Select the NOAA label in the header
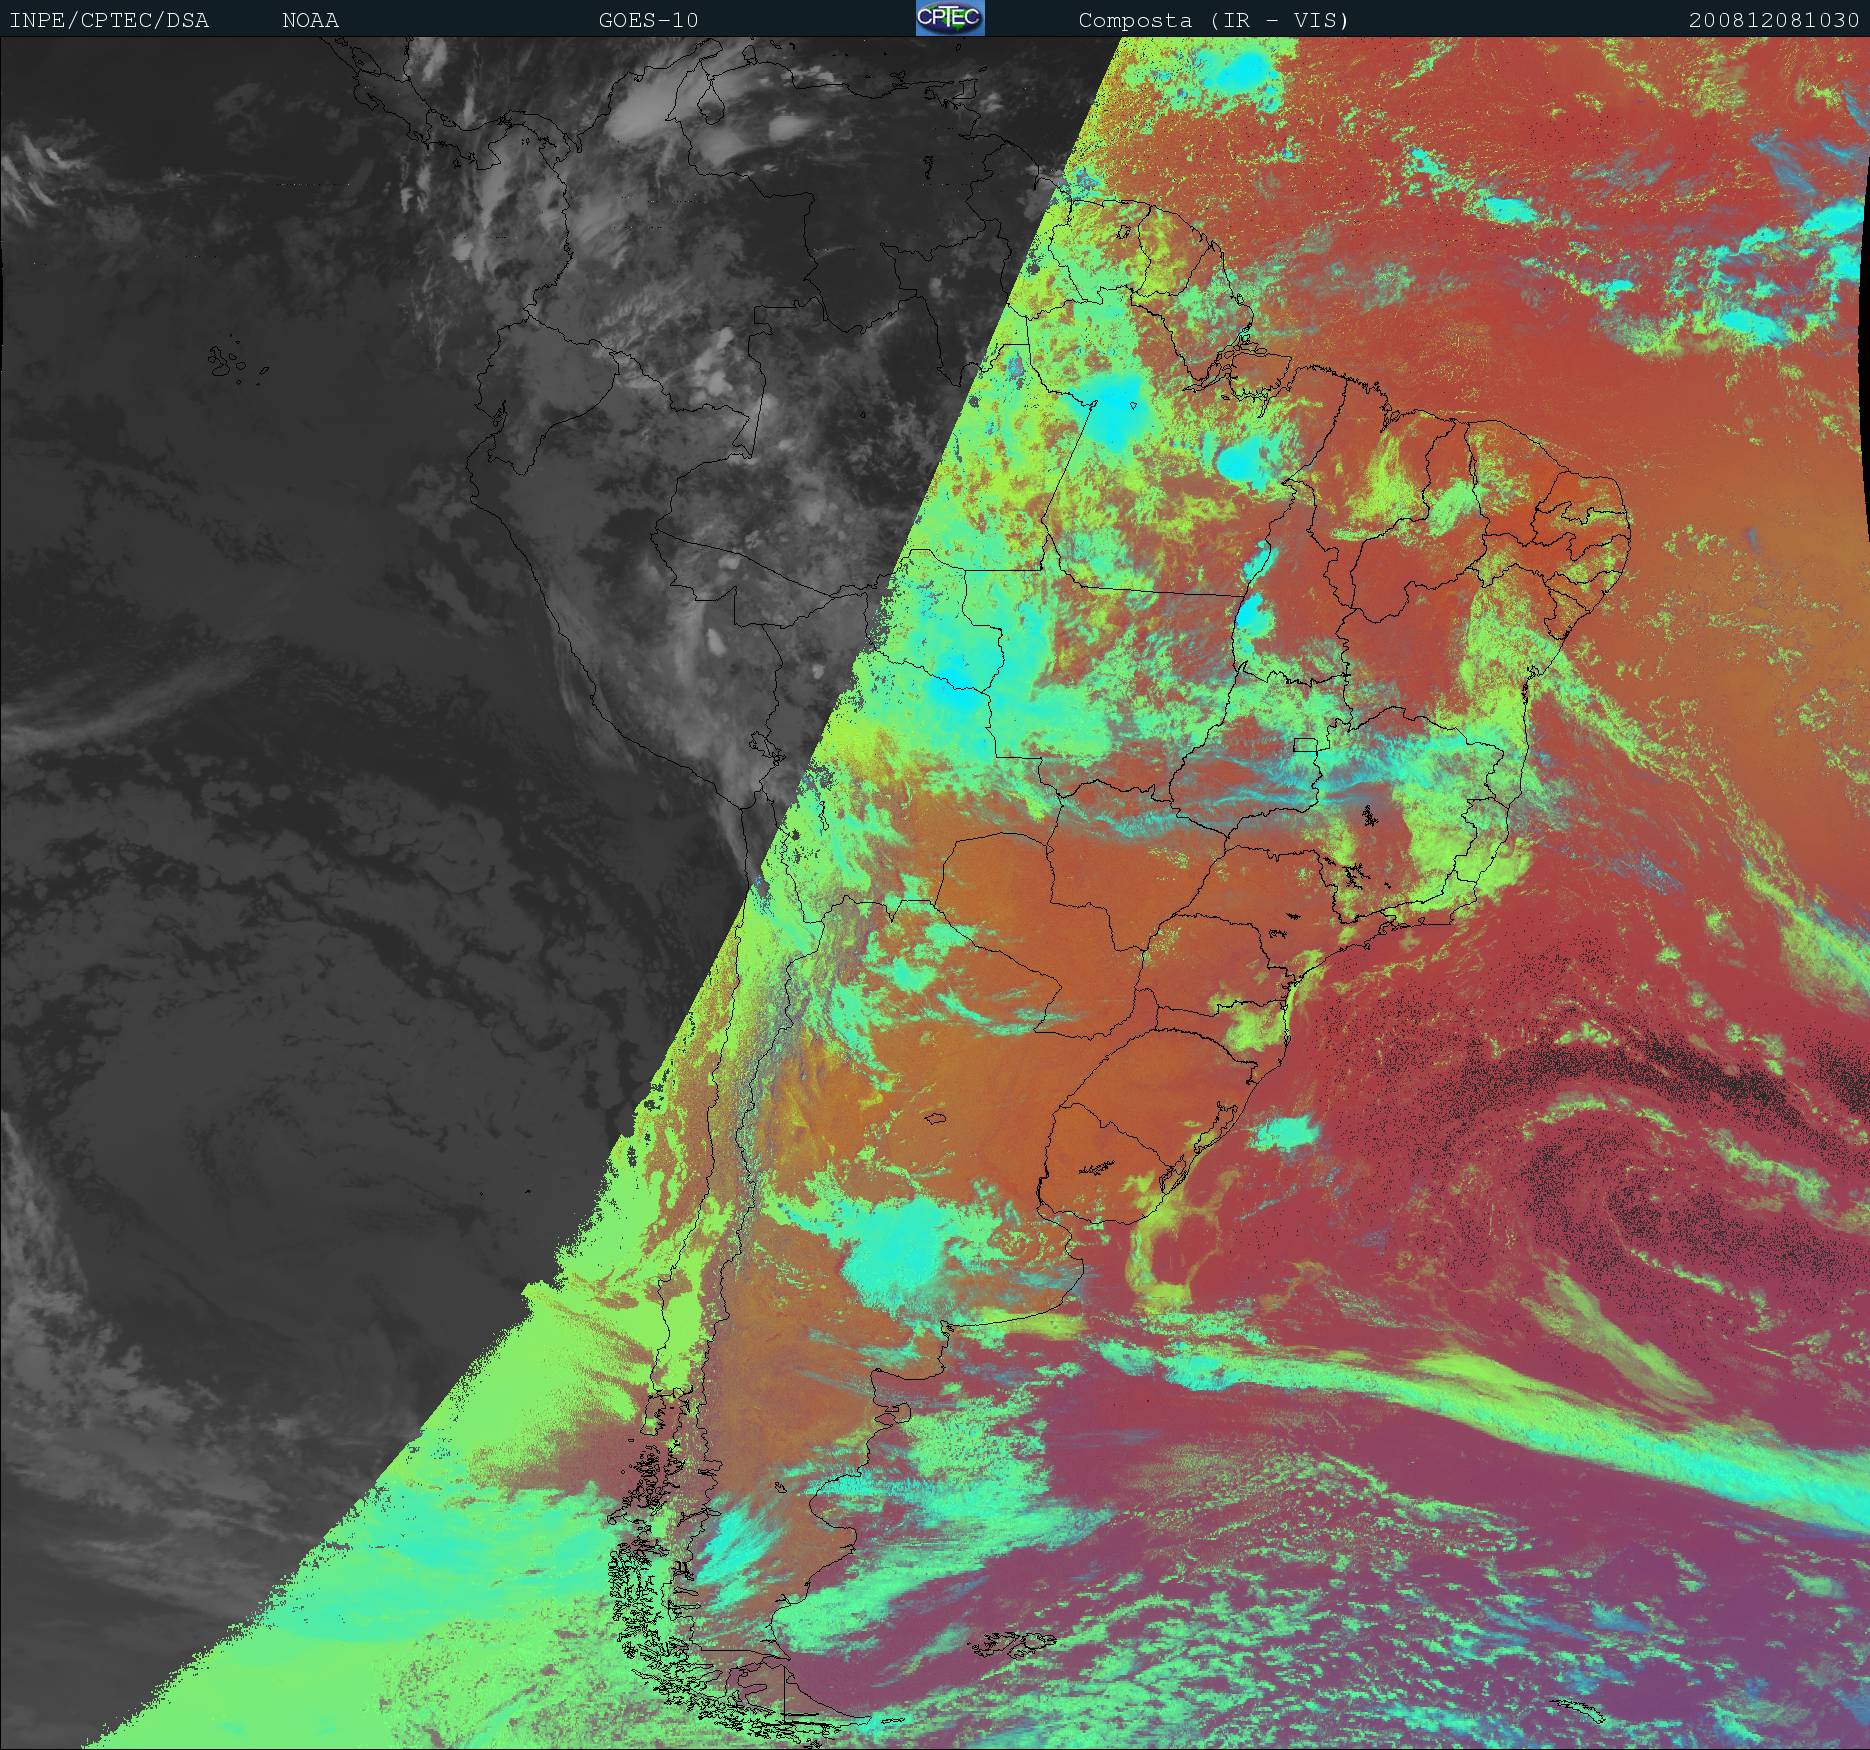 (x=310, y=20)
